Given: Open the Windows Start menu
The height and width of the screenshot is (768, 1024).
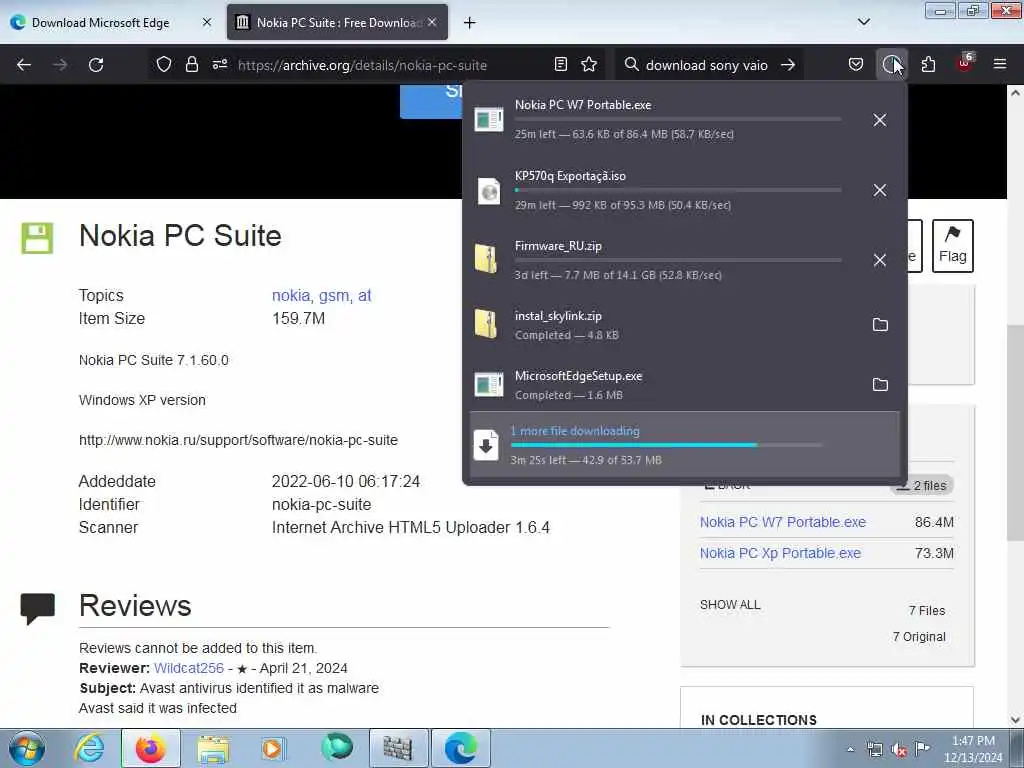Looking at the screenshot, I should [x=27, y=748].
